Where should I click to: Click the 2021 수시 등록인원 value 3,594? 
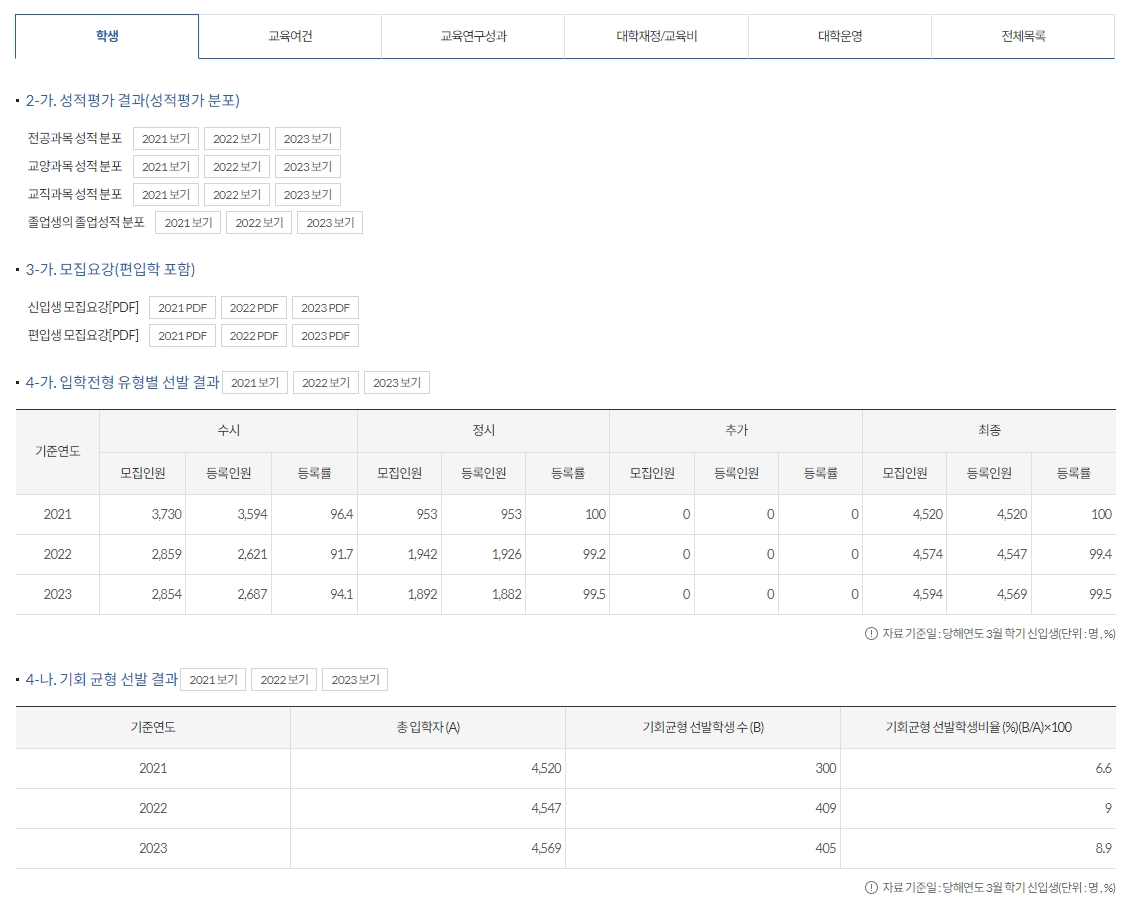pos(252,515)
